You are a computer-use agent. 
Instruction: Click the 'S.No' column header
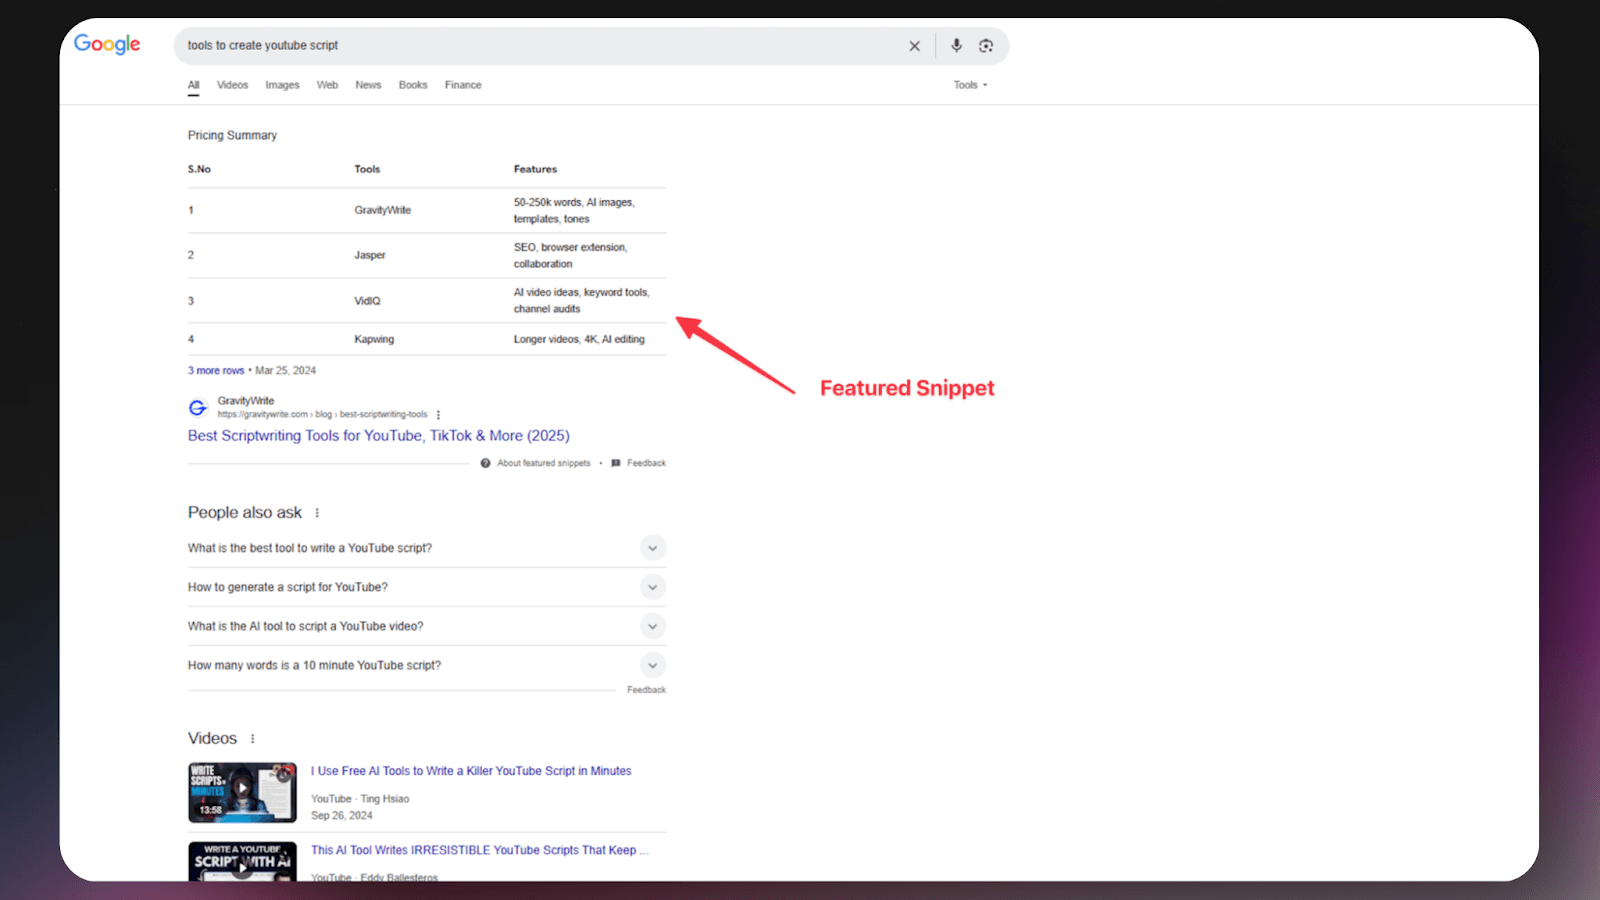[x=199, y=169]
